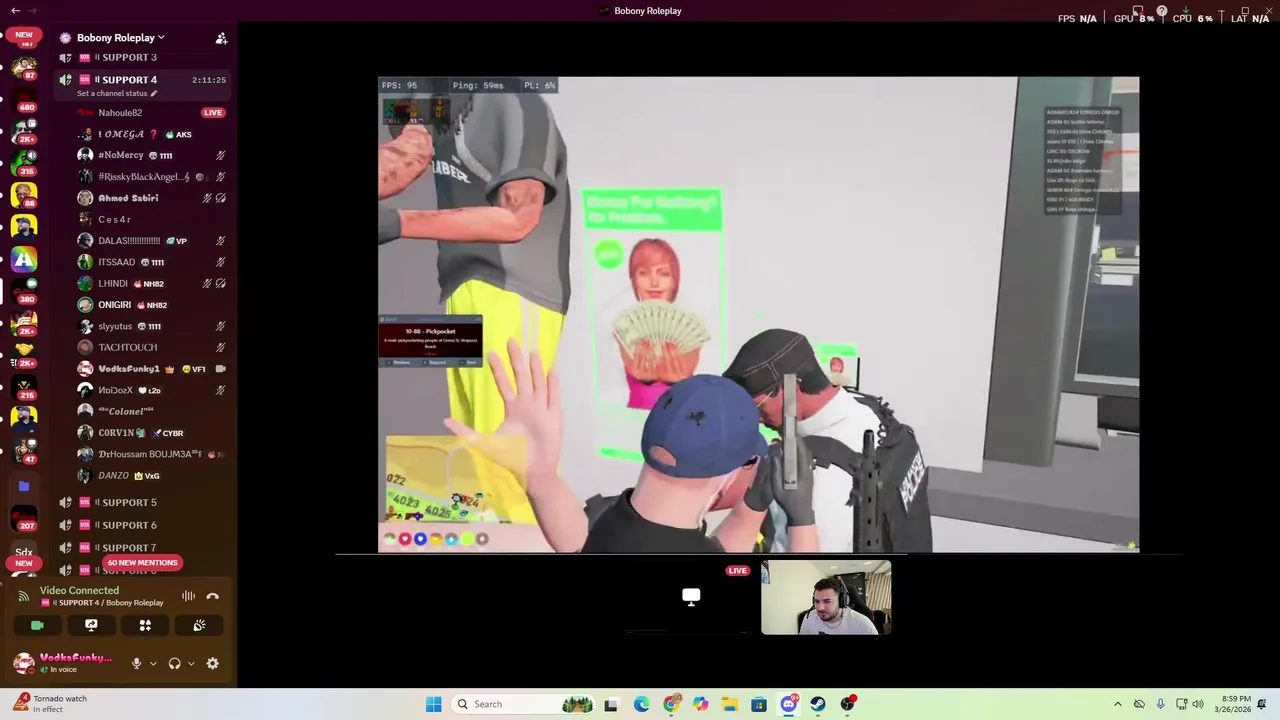
Task: Open the connection signal quality icon
Action: tap(24, 596)
